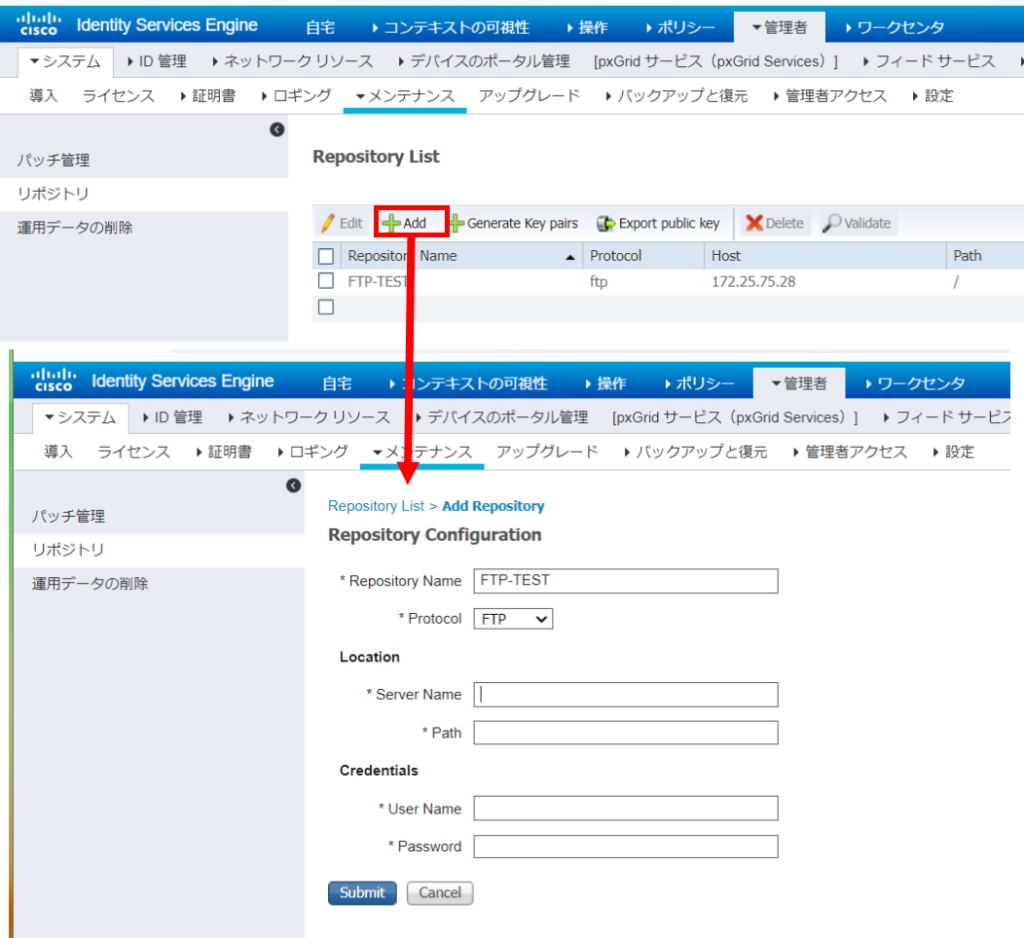1024x938 pixels.
Task: Click the Export public key icon
Action: click(605, 224)
